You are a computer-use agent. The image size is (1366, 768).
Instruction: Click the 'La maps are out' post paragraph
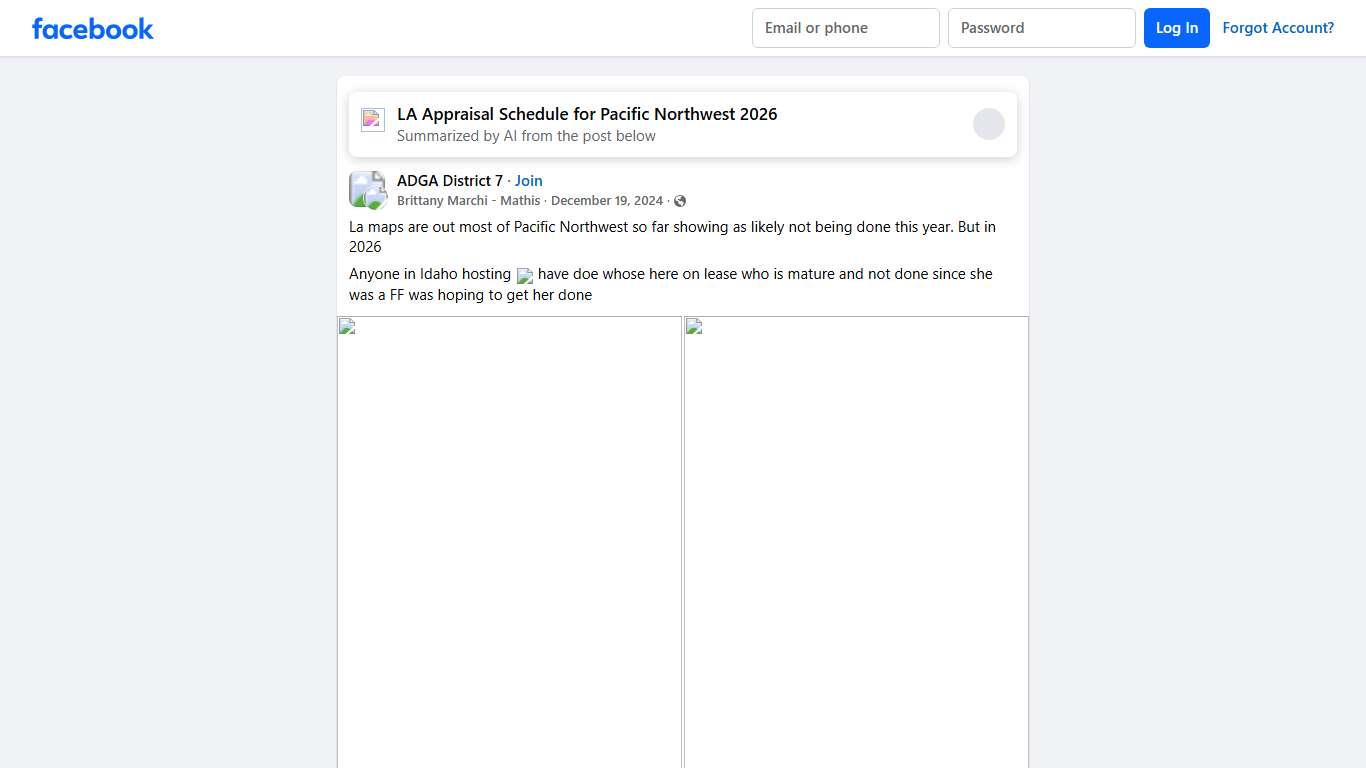point(672,237)
